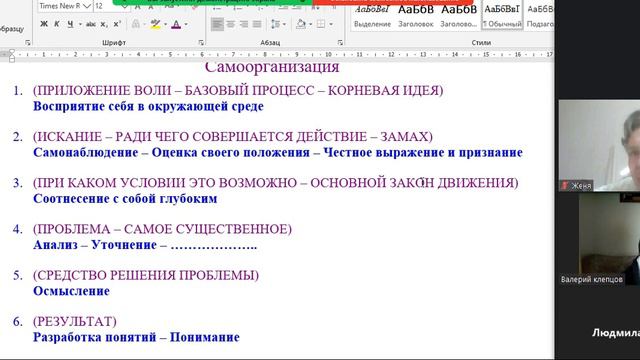Click line ПРИЛОЖЕНИЕ ВОЛИ – БАЗОВЫЙ ПРОЦЕСС

(238, 90)
